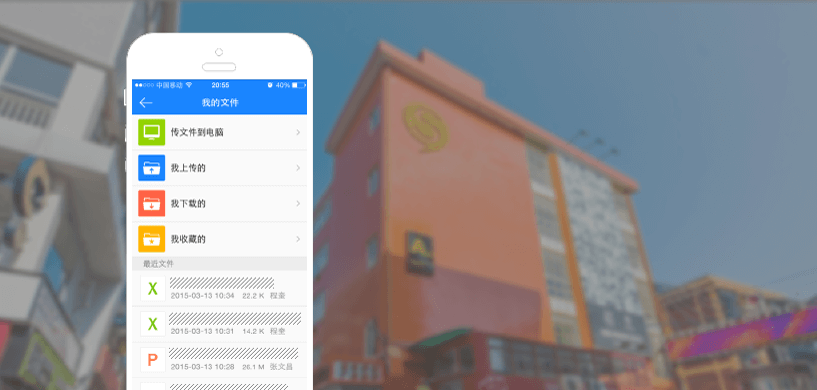
Task: Tap file size 26.1 M
Action: 253,367
